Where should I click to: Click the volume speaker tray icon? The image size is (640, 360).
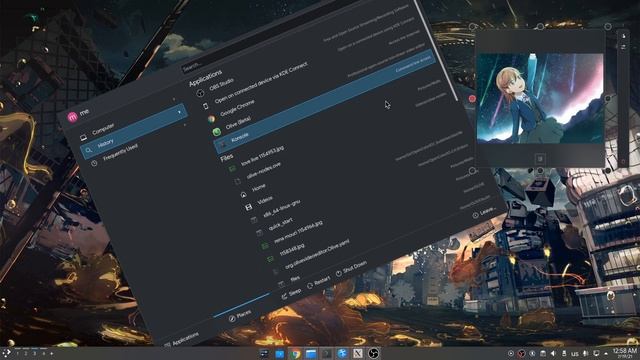(x=553, y=353)
